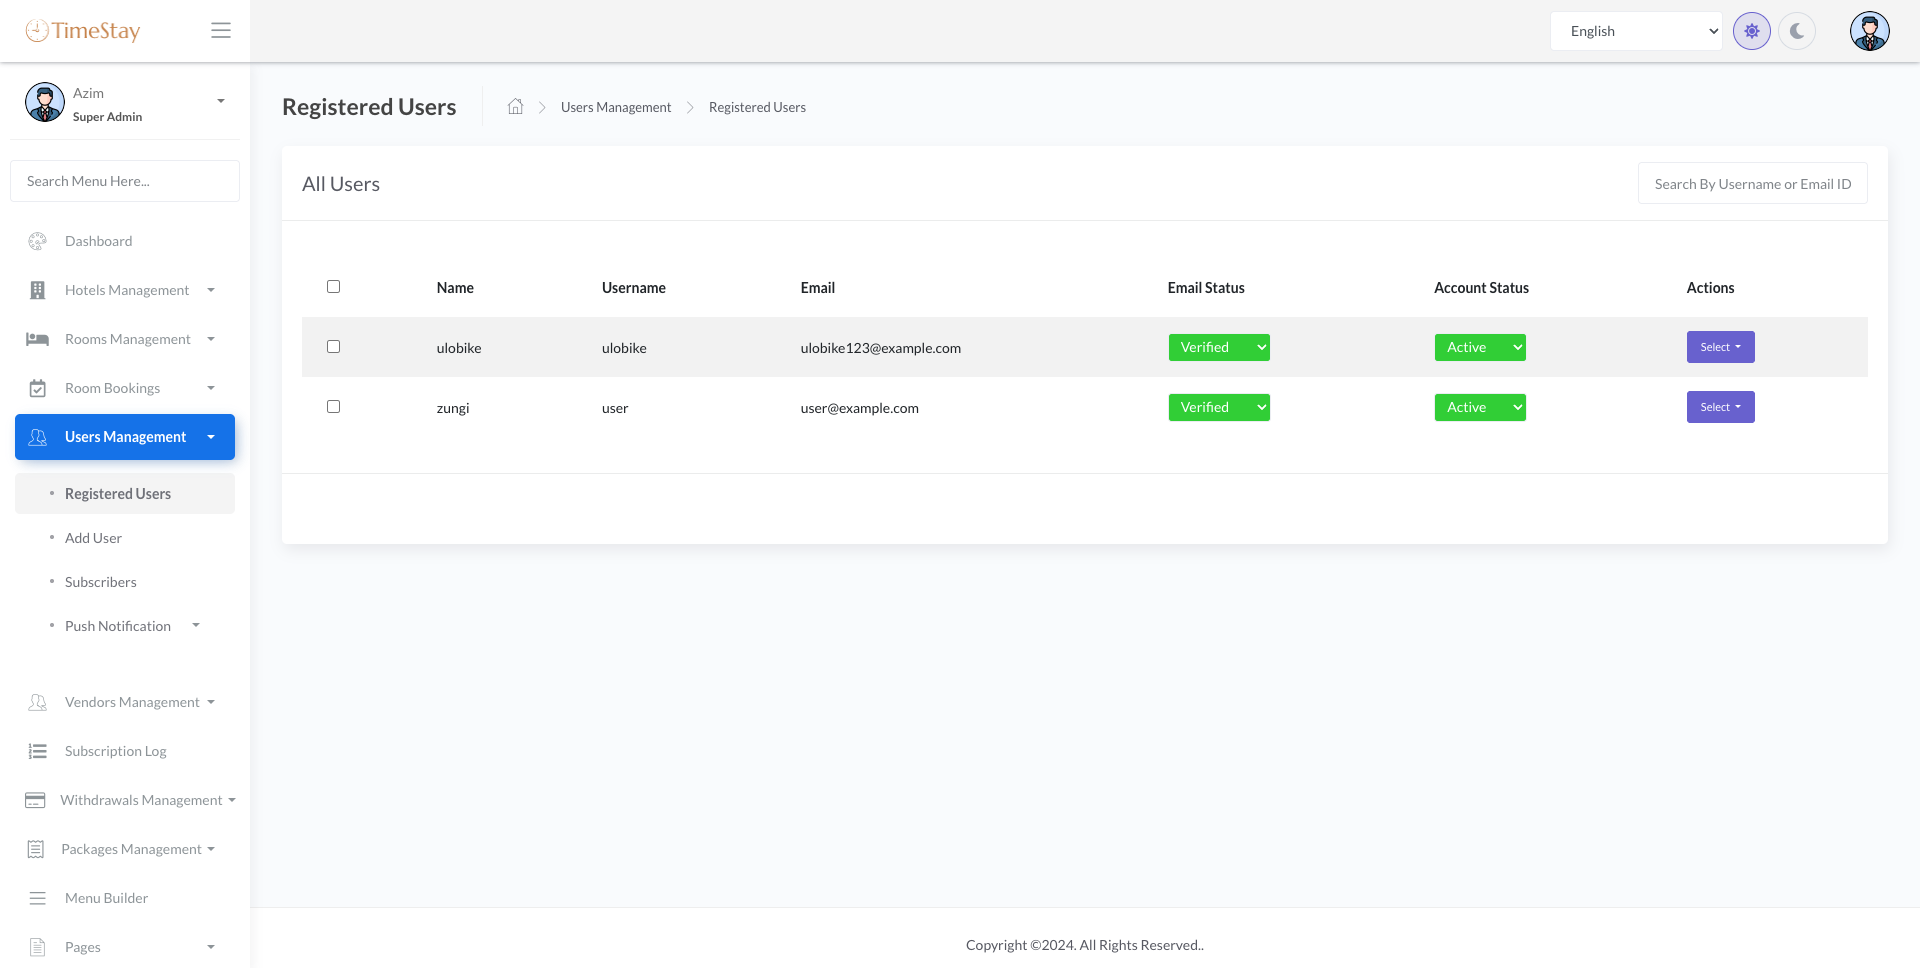Click the TimeStay logo
This screenshot has width=1920, height=968.
[x=84, y=31]
